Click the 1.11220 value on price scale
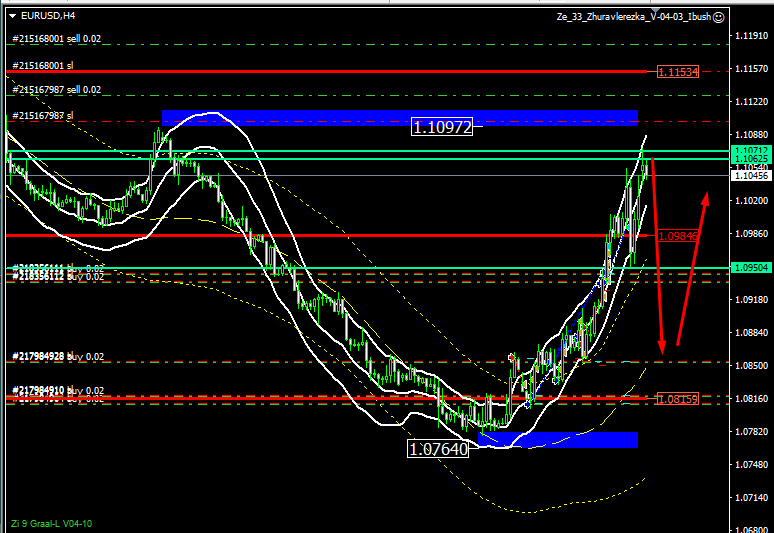Viewport: 774px width, 533px height. (752, 102)
